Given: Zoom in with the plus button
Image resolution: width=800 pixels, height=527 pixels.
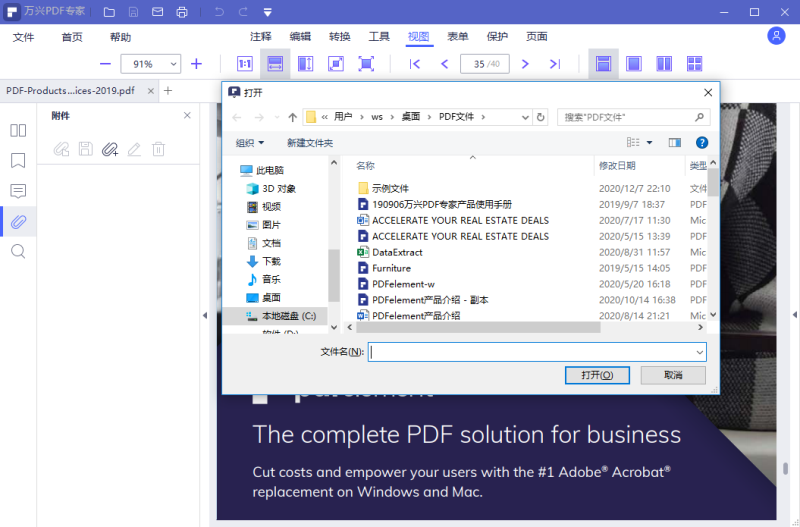Looking at the screenshot, I should tap(196, 64).
